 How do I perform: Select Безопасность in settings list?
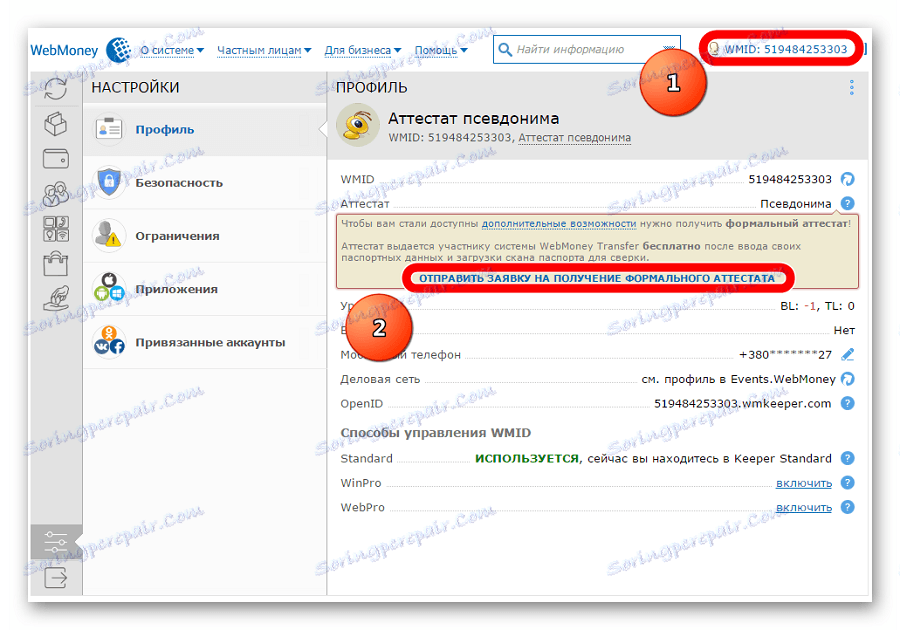(x=205, y=182)
